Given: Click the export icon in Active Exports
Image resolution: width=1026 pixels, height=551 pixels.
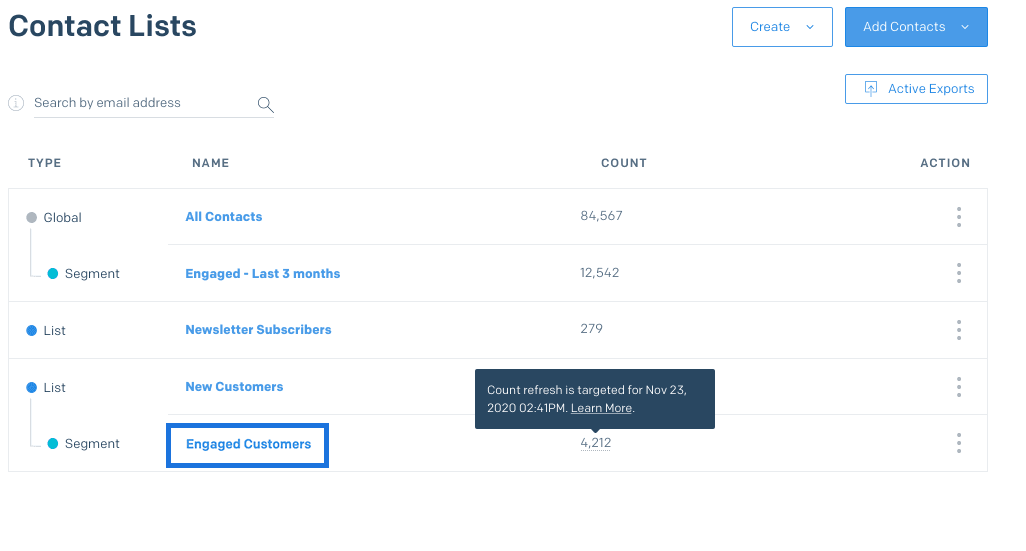Looking at the screenshot, I should tap(870, 89).
